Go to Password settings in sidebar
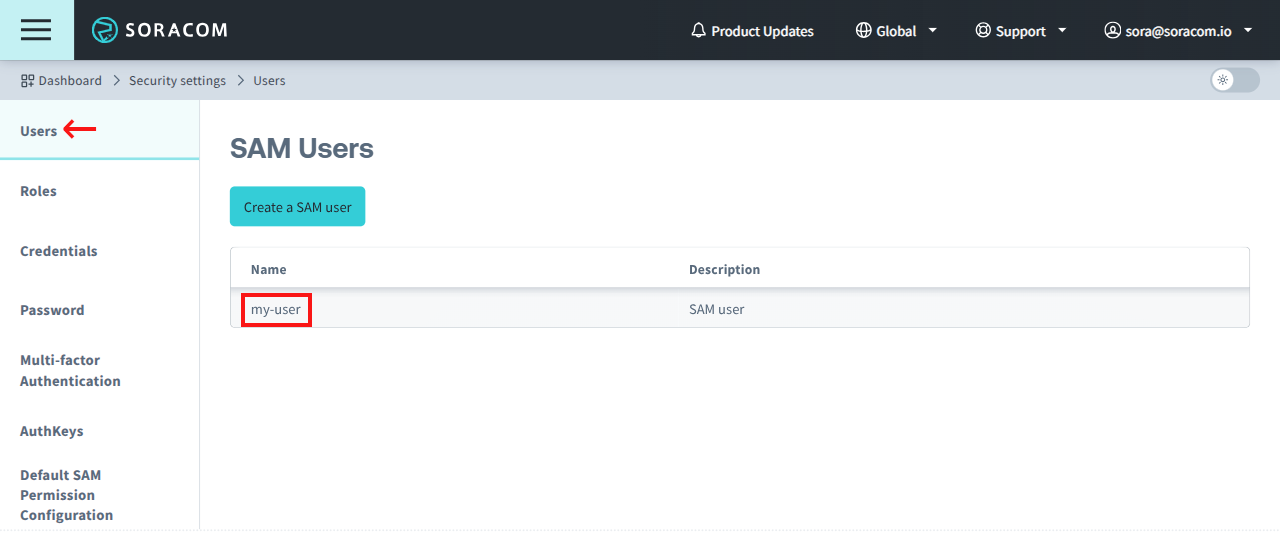Viewport: 1280px width, 533px height. 52,310
